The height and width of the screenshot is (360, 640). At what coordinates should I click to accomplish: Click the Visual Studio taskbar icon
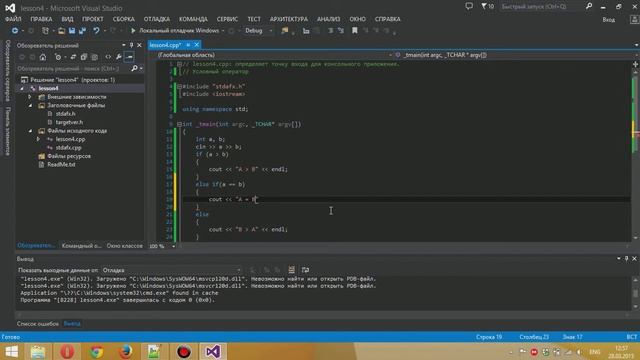coord(213,351)
